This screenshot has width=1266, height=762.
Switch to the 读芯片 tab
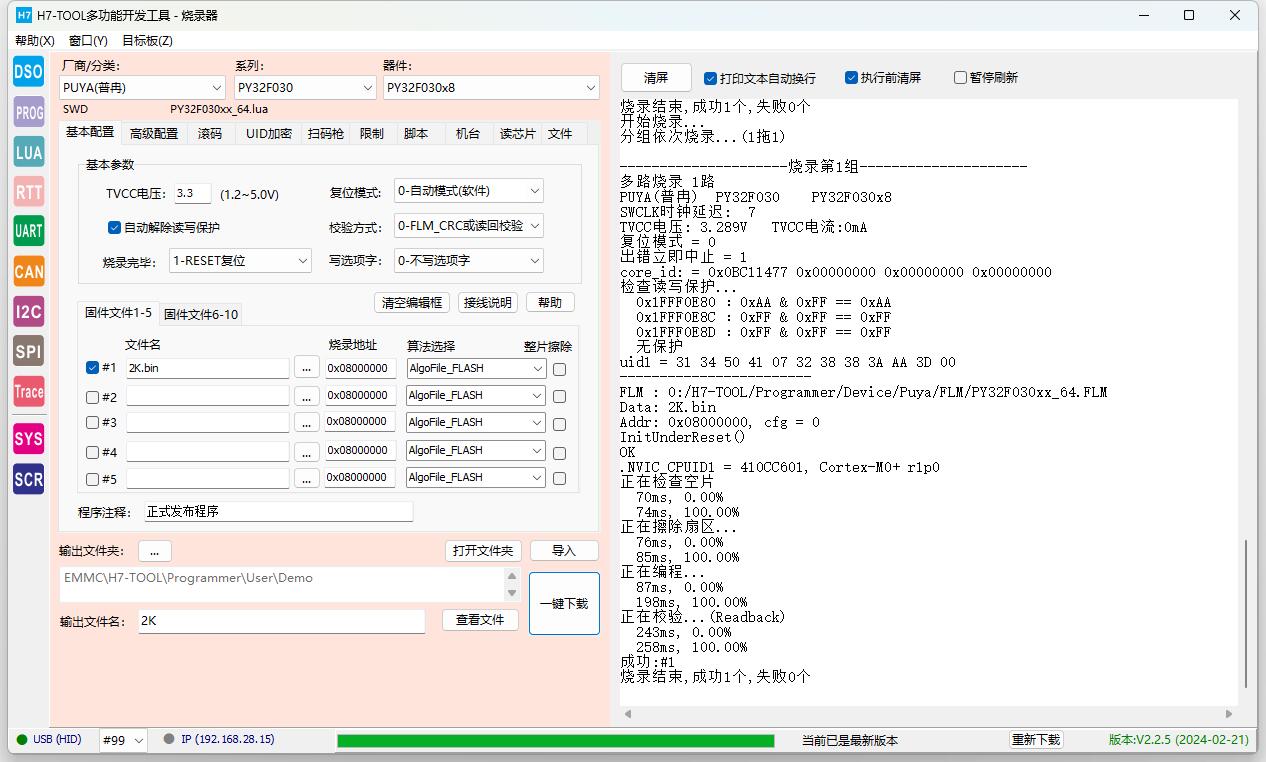click(x=518, y=134)
